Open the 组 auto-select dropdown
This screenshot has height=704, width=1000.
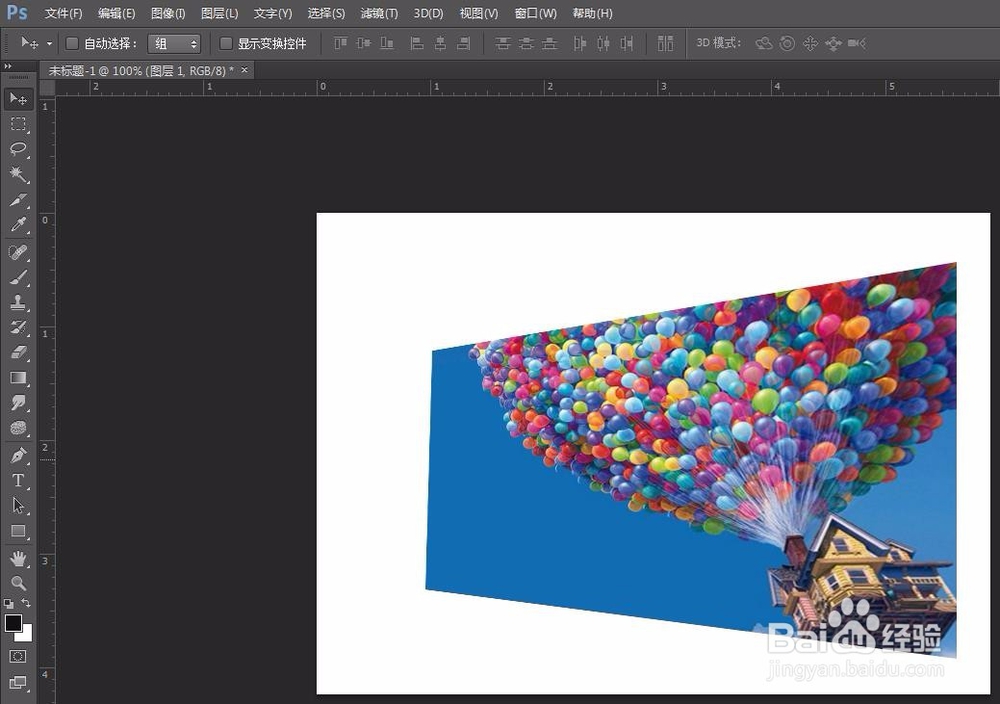tap(174, 43)
